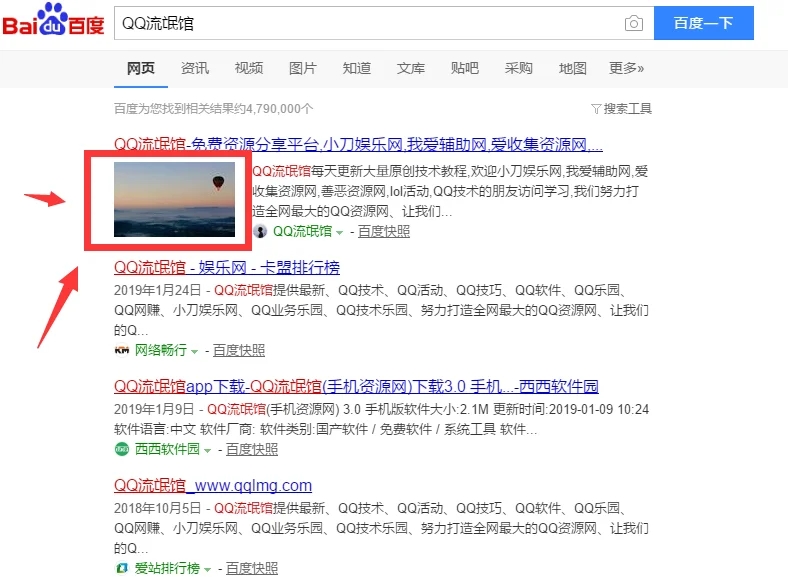Open result QQ流氓馆 - 娱乐网 - 卡盟排行榜
Screen dimensions: 788x577
[x=227, y=267]
